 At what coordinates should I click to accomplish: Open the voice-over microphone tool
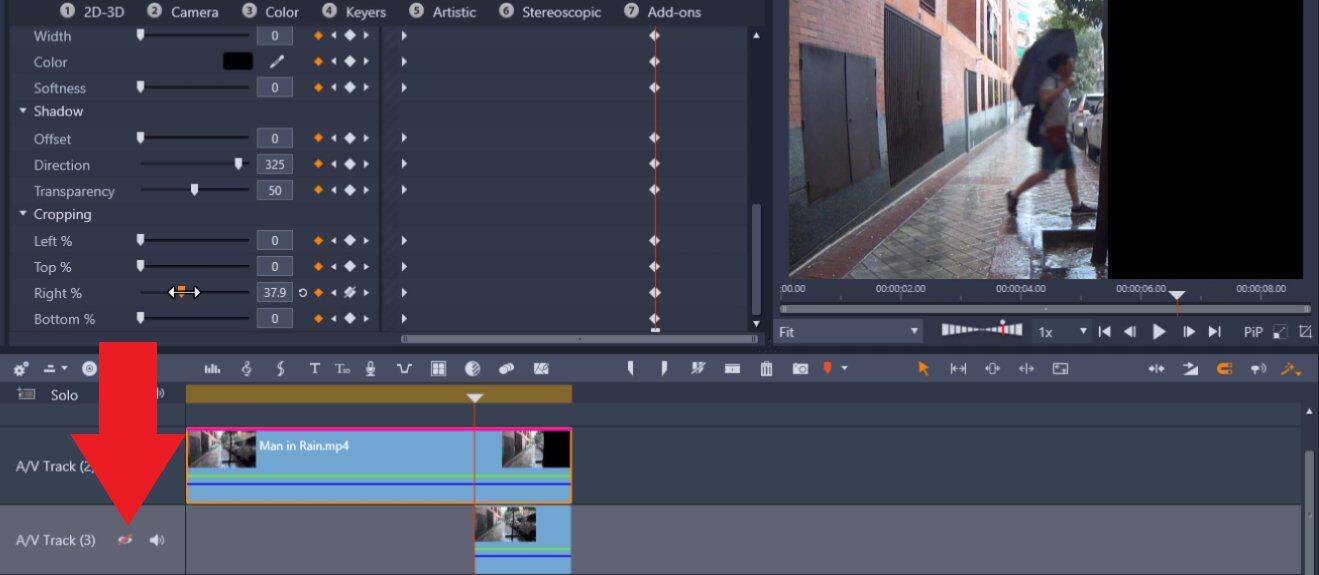(371, 369)
